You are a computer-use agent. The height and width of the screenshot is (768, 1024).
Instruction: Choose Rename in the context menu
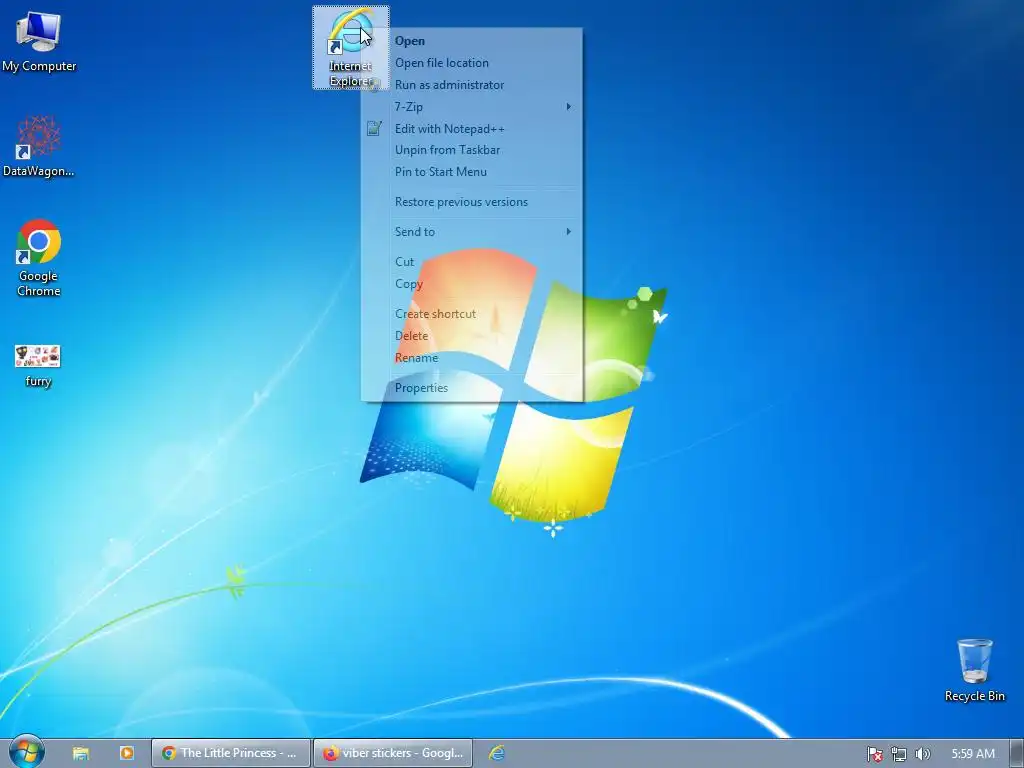(x=472, y=358)
